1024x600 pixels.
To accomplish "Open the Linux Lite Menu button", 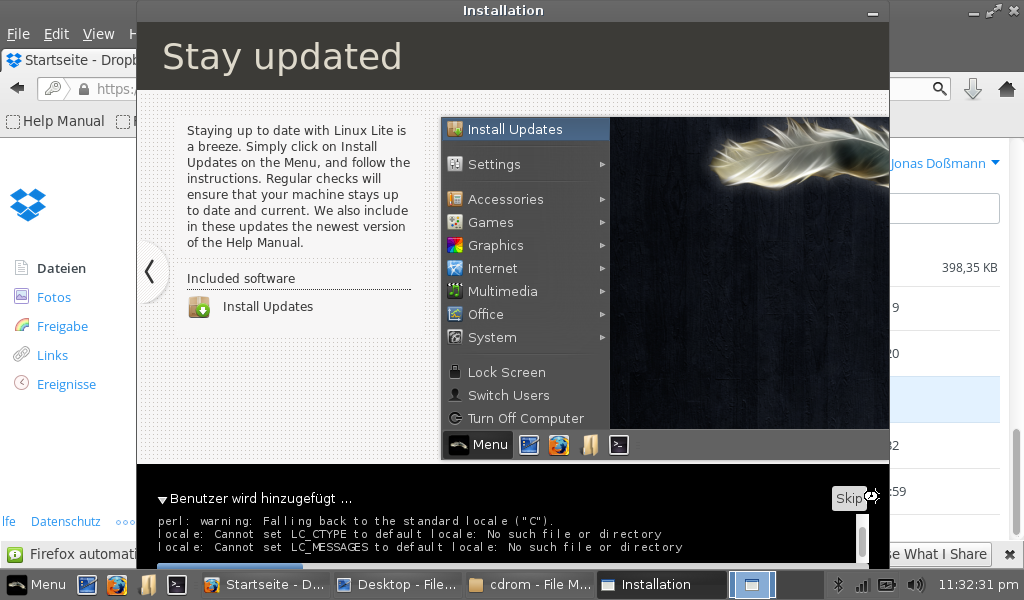I will tap(37, 585).
